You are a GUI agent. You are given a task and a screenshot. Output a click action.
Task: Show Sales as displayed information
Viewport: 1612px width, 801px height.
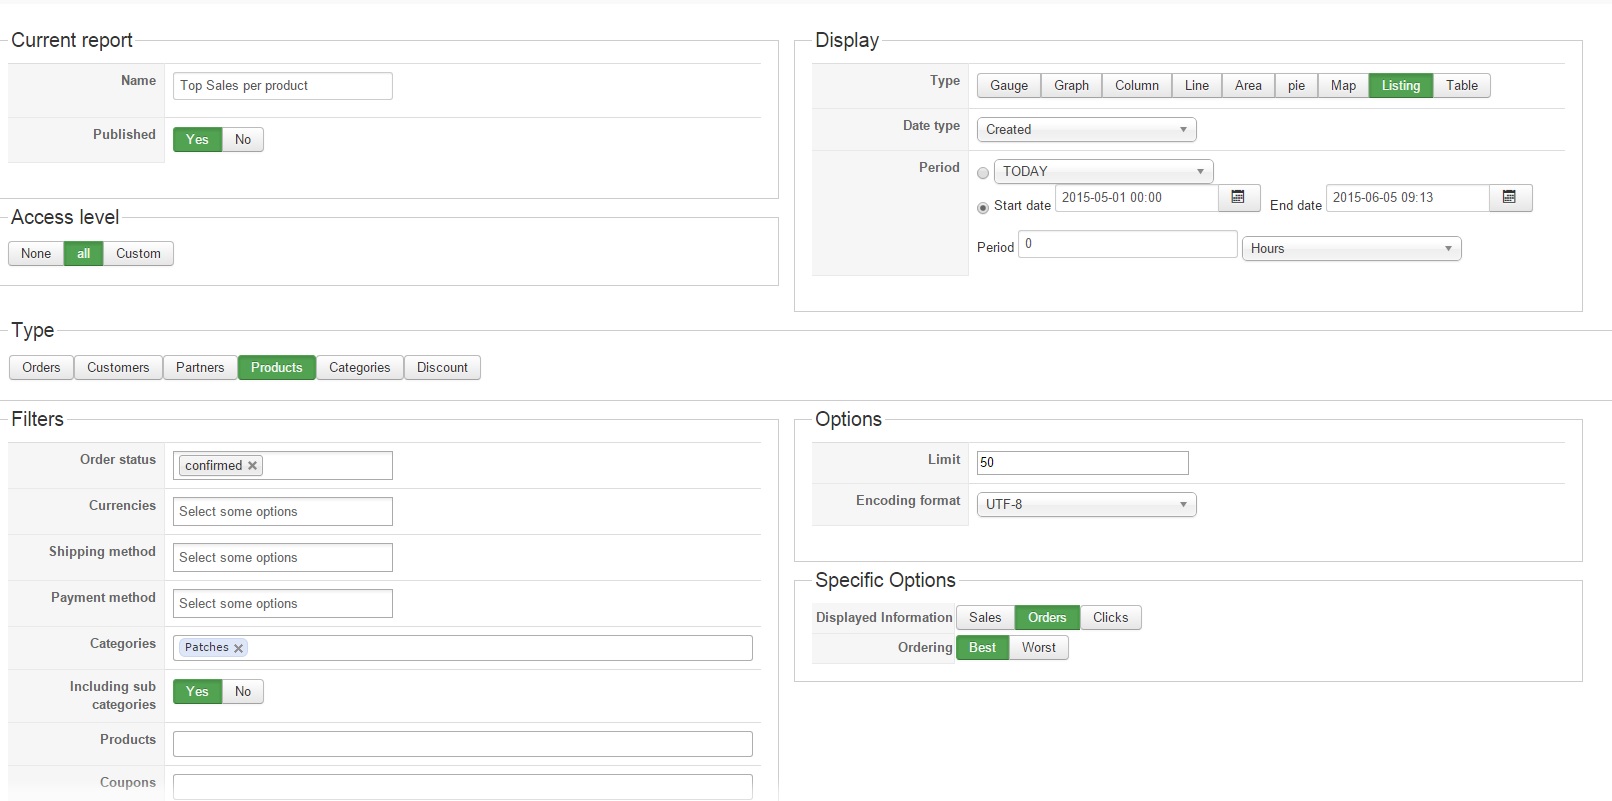tap(985, 618)
